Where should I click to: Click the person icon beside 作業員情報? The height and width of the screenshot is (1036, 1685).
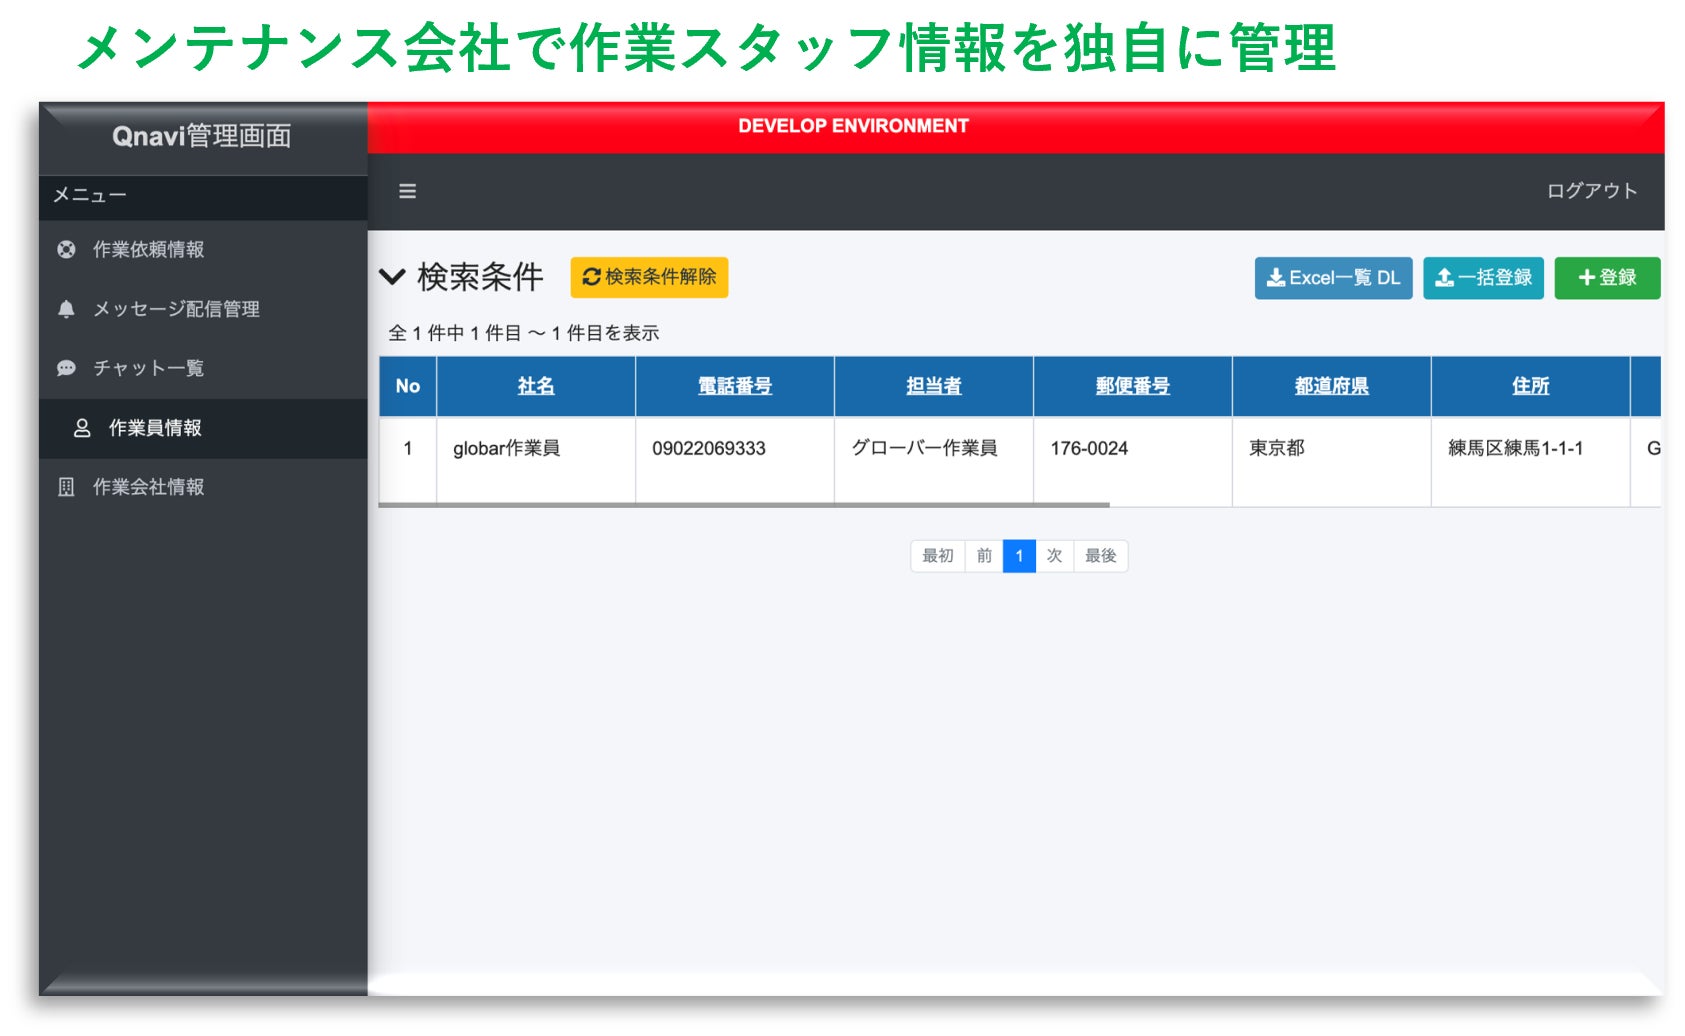[82, 428]
